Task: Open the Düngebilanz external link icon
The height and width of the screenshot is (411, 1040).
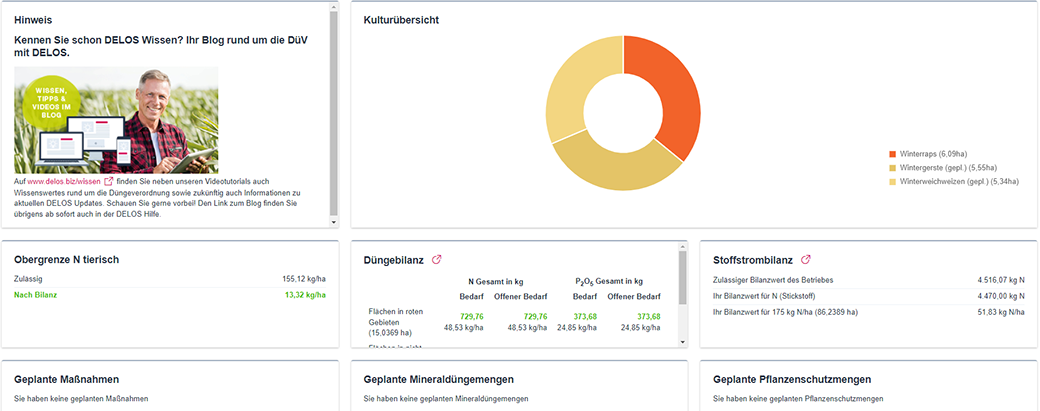Action: [436, 260]
